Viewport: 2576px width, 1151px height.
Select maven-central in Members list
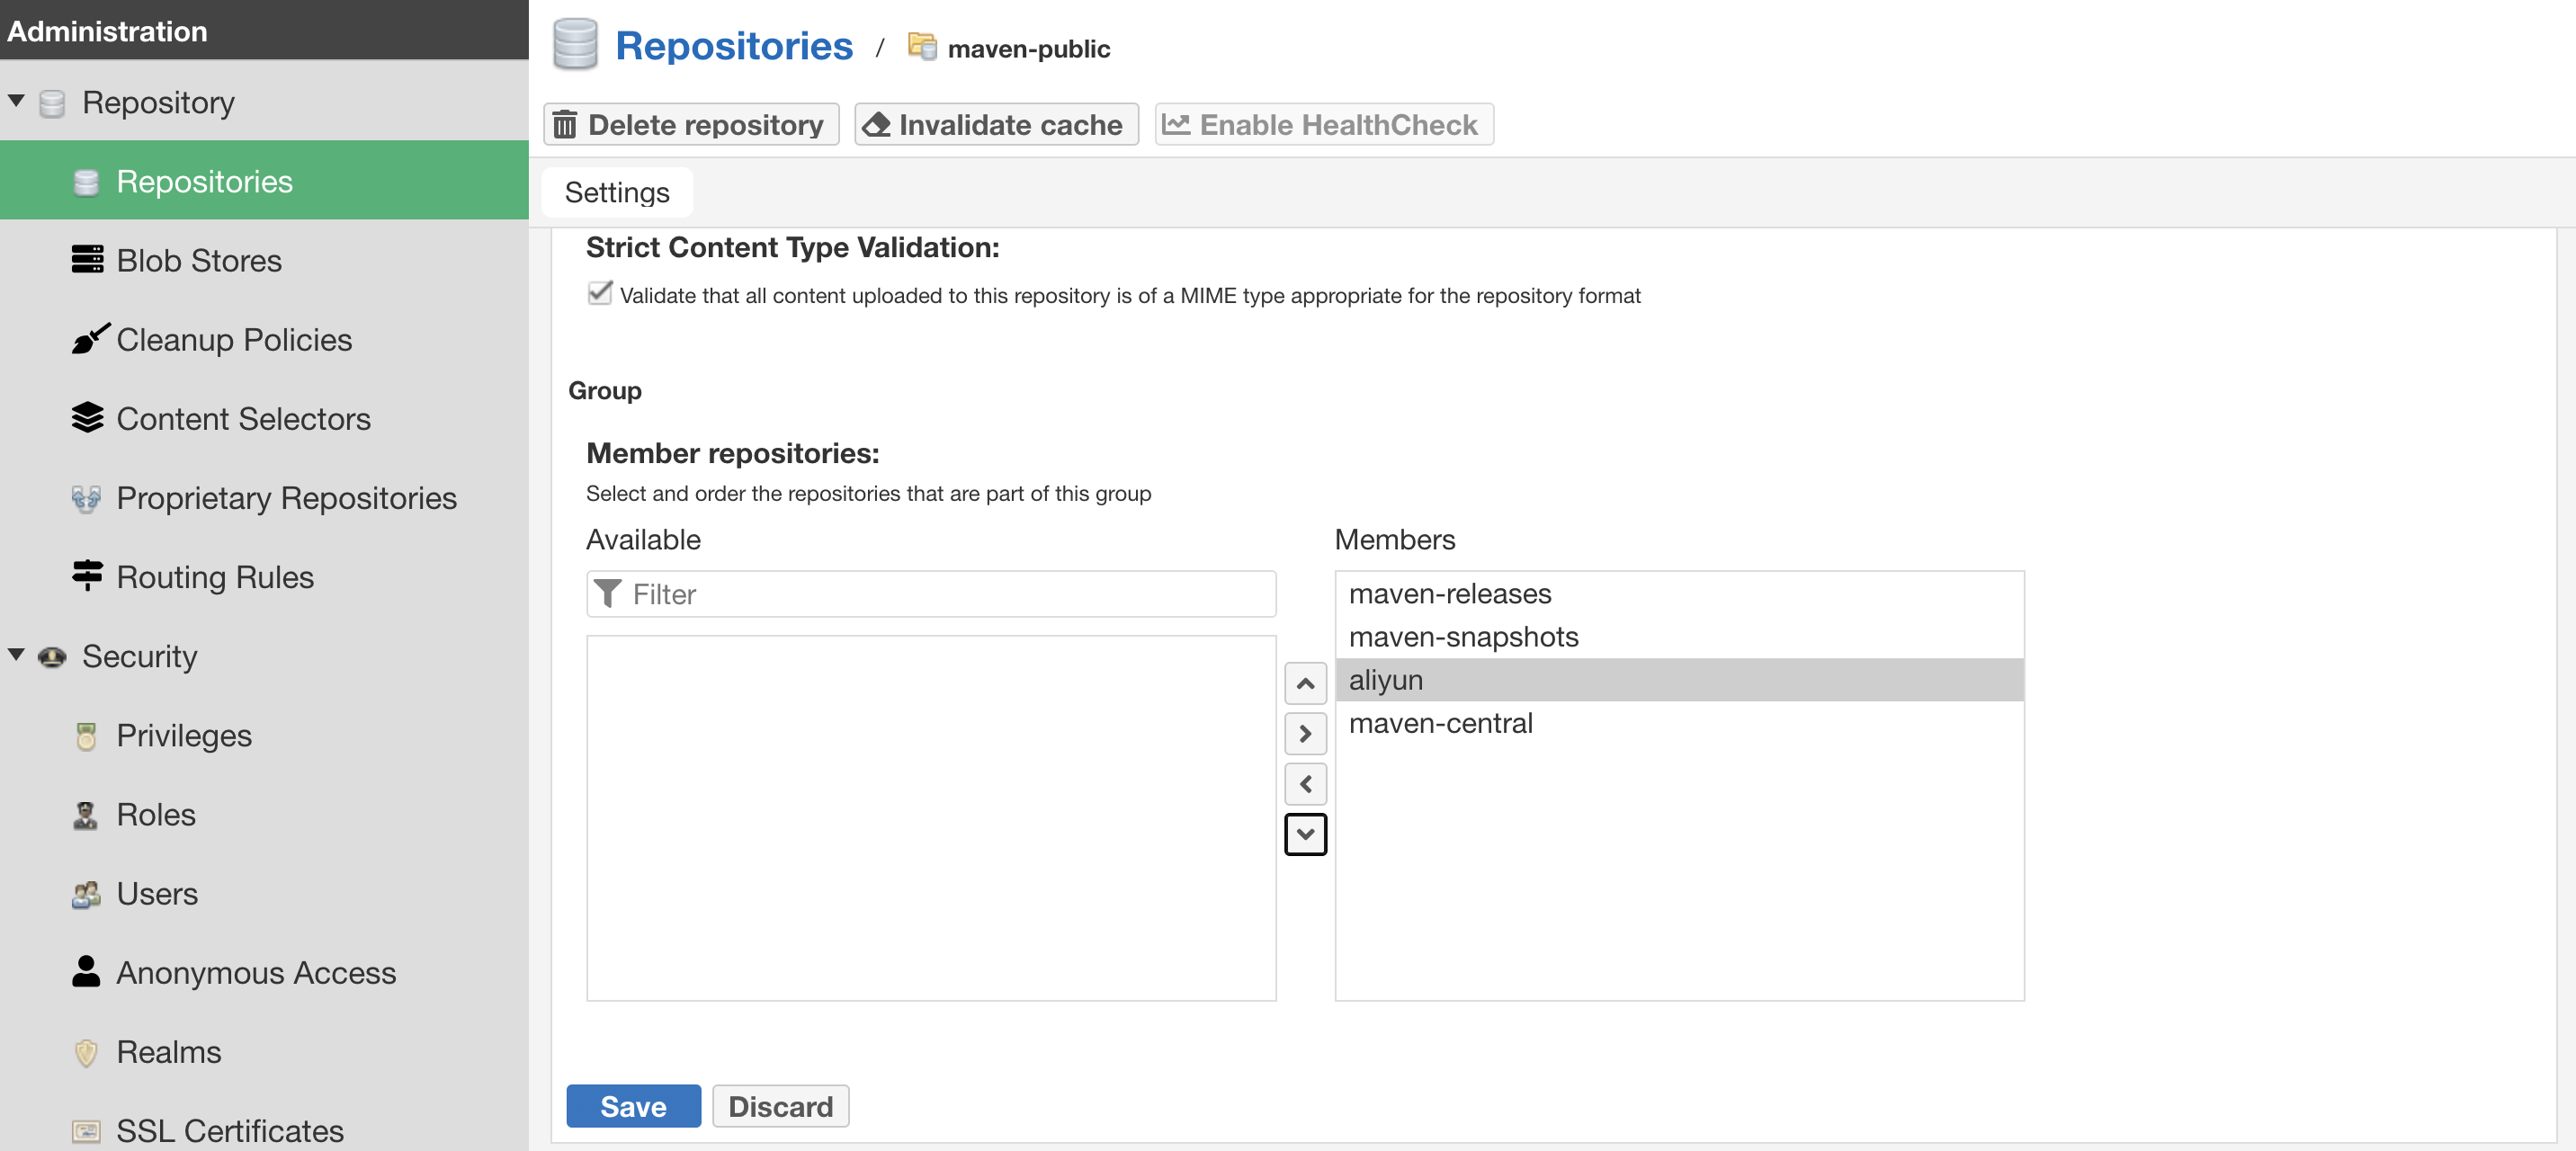pyautogui.click(x=1440, y=723)
